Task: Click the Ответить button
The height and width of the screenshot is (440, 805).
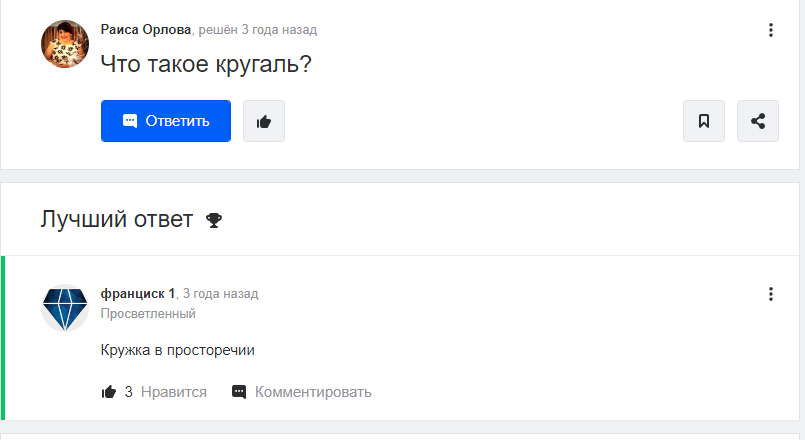Action: [x=166, y=121]
